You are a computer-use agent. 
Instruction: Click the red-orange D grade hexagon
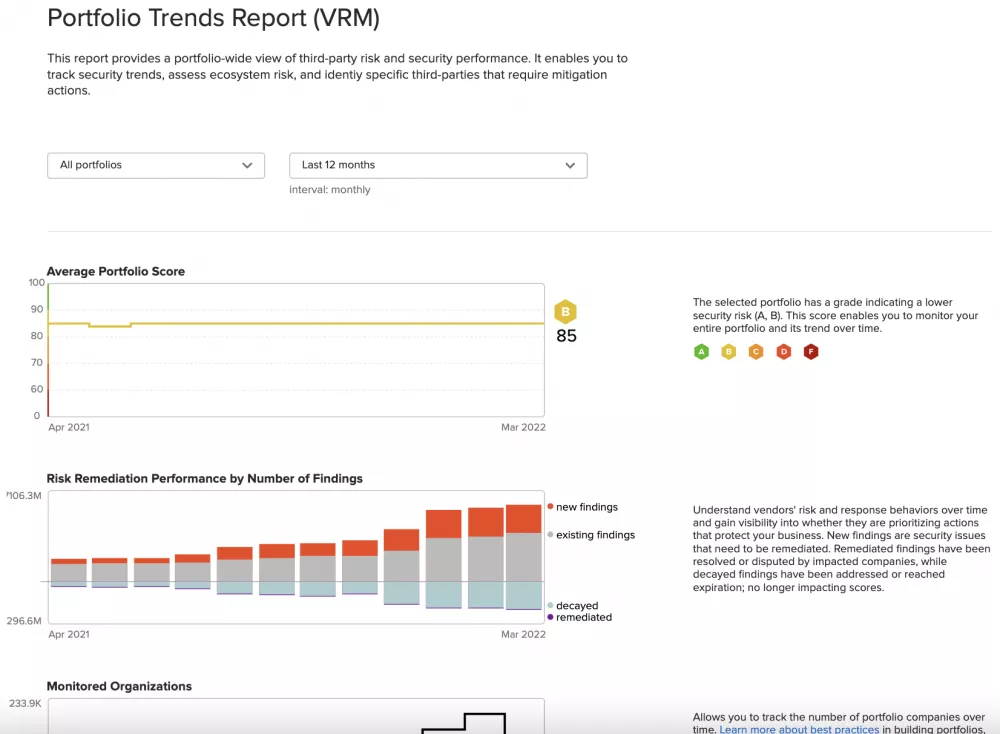pos(784,351)
